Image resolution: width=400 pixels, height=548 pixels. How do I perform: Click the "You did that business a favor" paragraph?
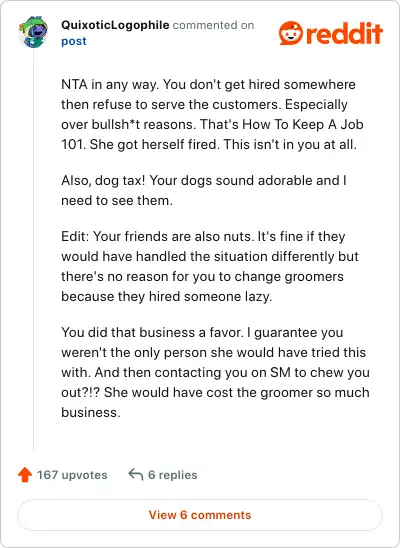pos(215,372)
